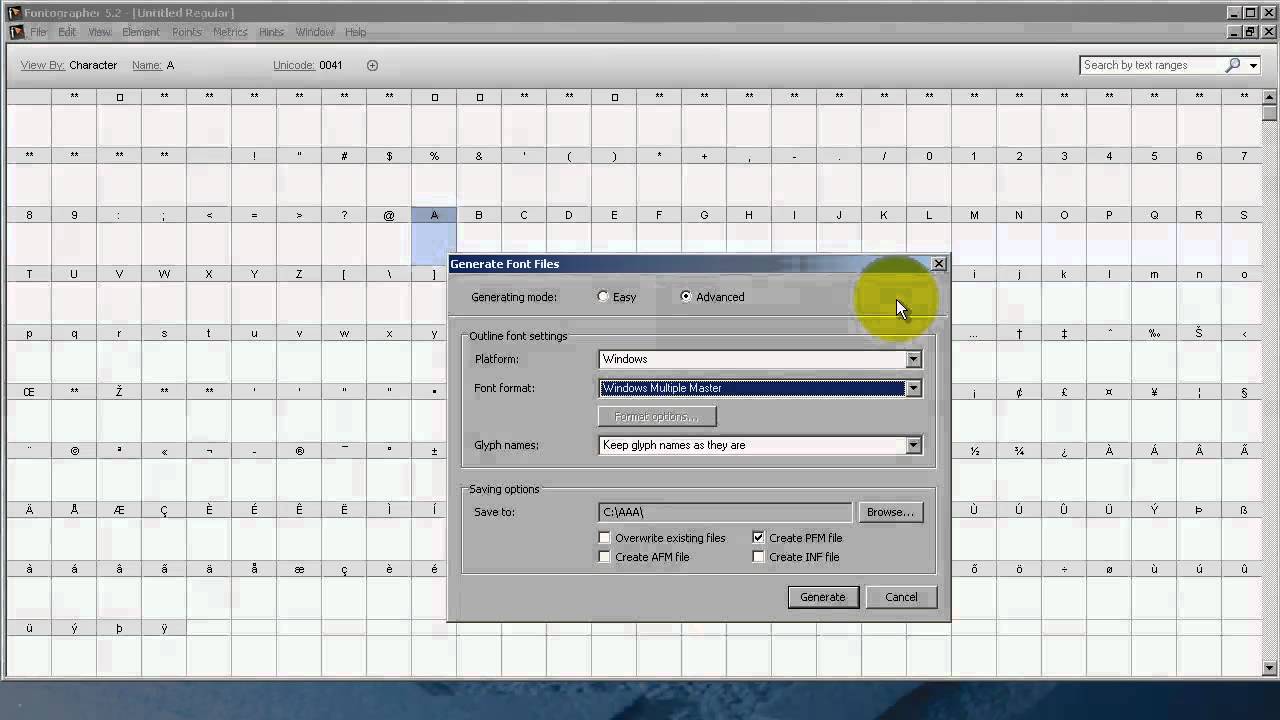Expand the Glyph names dropdown
This screenshot has width=1280, height=720.
(x=913, y=445)
